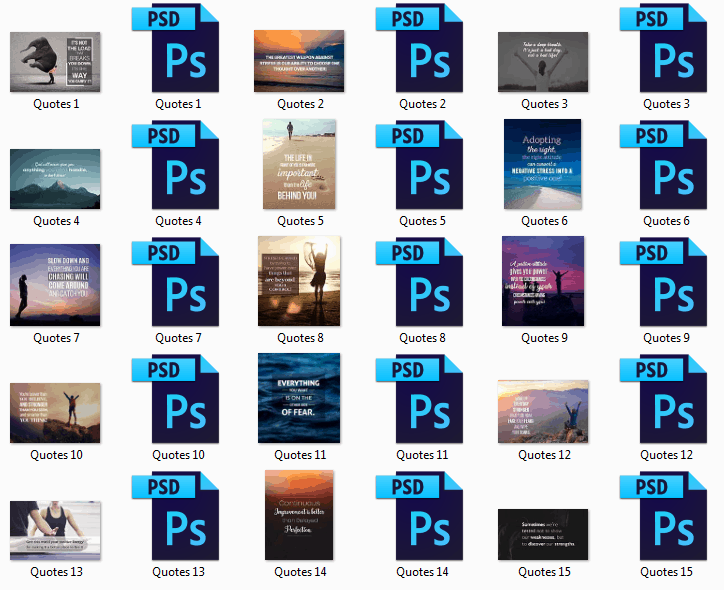Click the Quotes 9 label under PSD icon
Image resolution: width=724 pixels, height=590 pixels.
[666, 338]
